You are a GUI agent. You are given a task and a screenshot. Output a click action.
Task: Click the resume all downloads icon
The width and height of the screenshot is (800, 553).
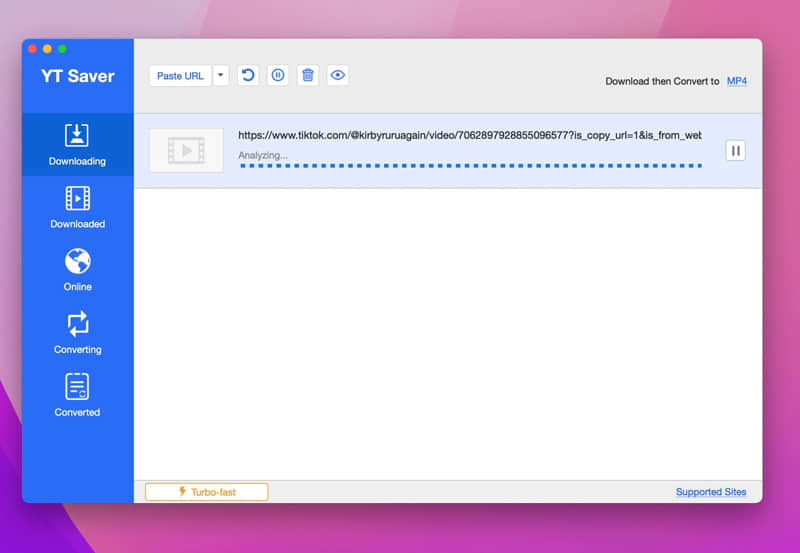248,75
